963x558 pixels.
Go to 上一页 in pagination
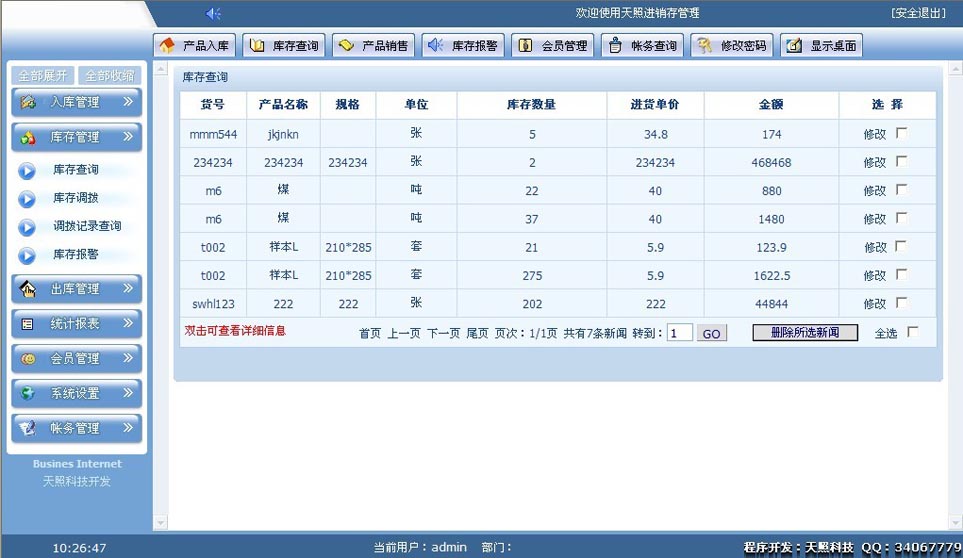click(404, 333)
